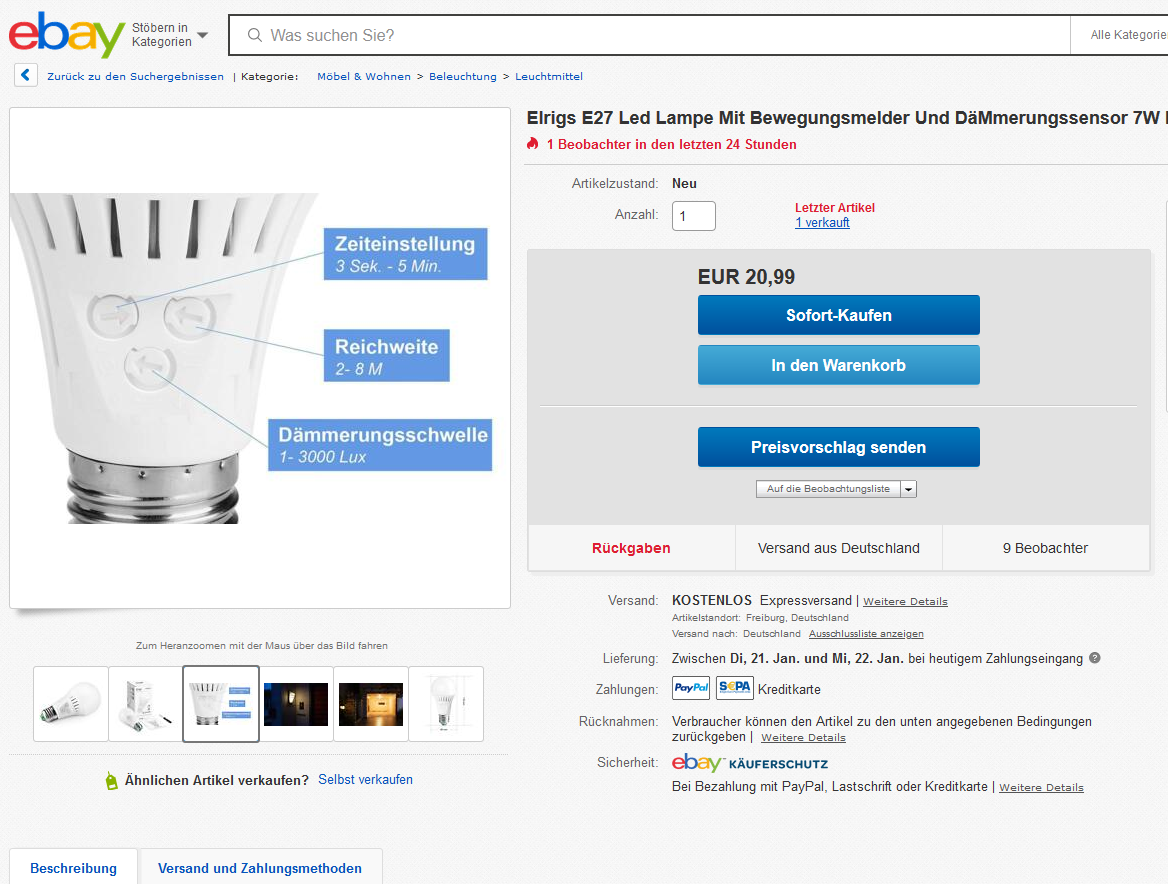
Task: Switch to the Beschreibung tab
Action: [x=73, y=868]
